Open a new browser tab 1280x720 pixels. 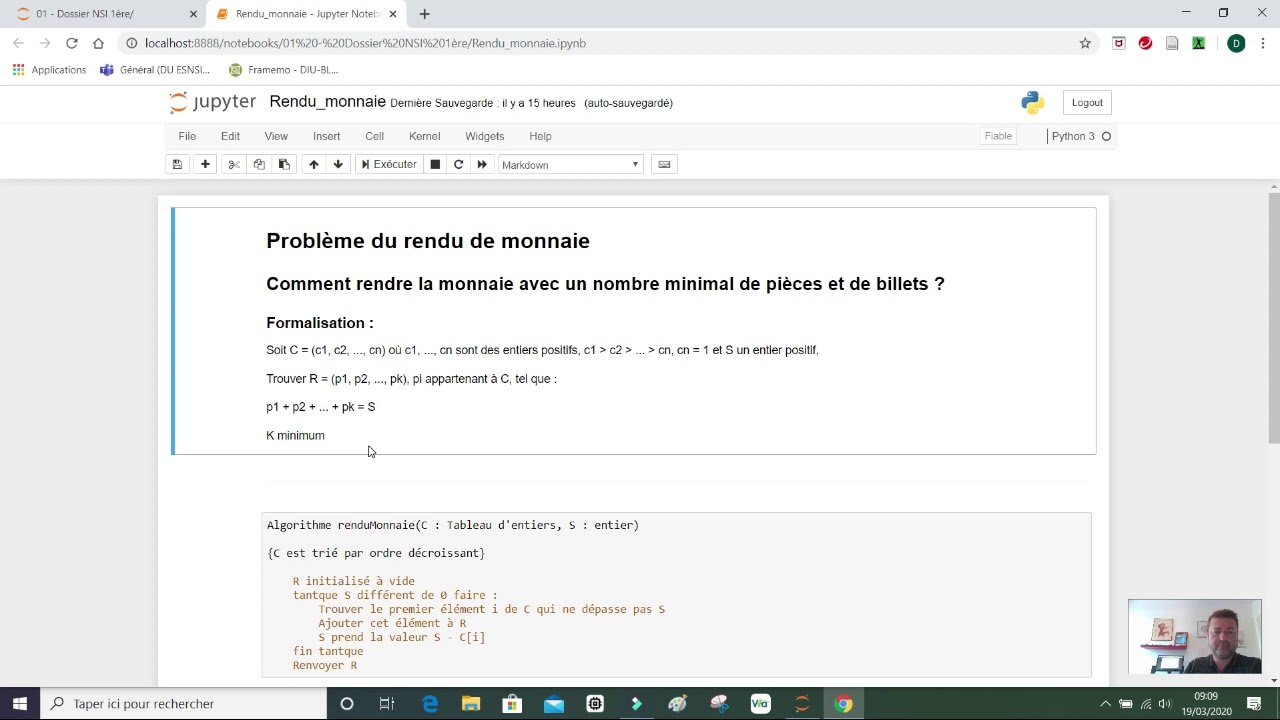coord(424,14)
